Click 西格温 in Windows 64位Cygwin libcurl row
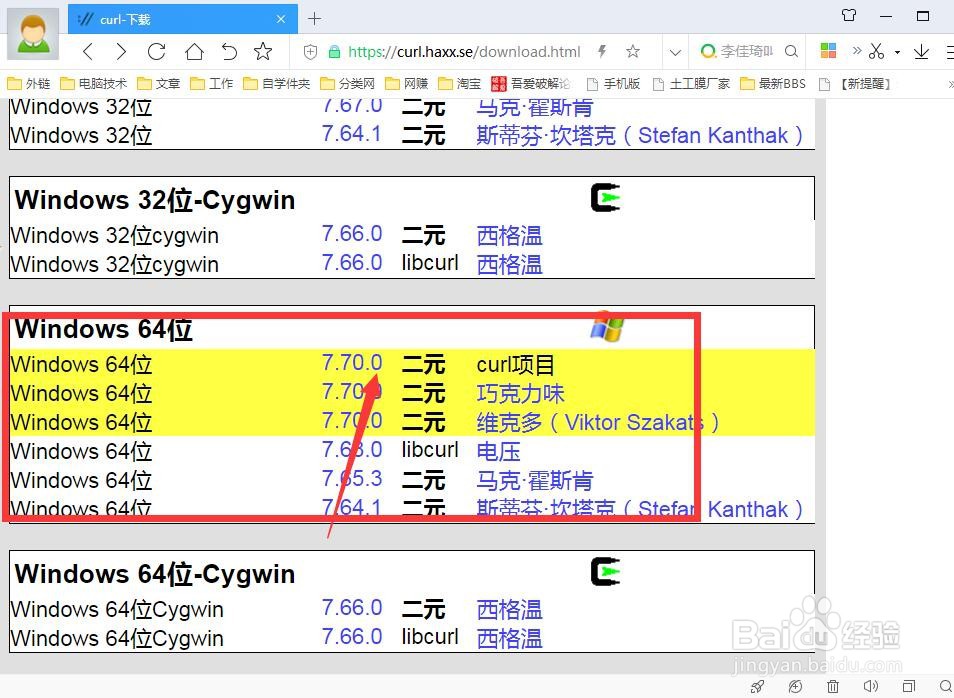 click(509, 638)
